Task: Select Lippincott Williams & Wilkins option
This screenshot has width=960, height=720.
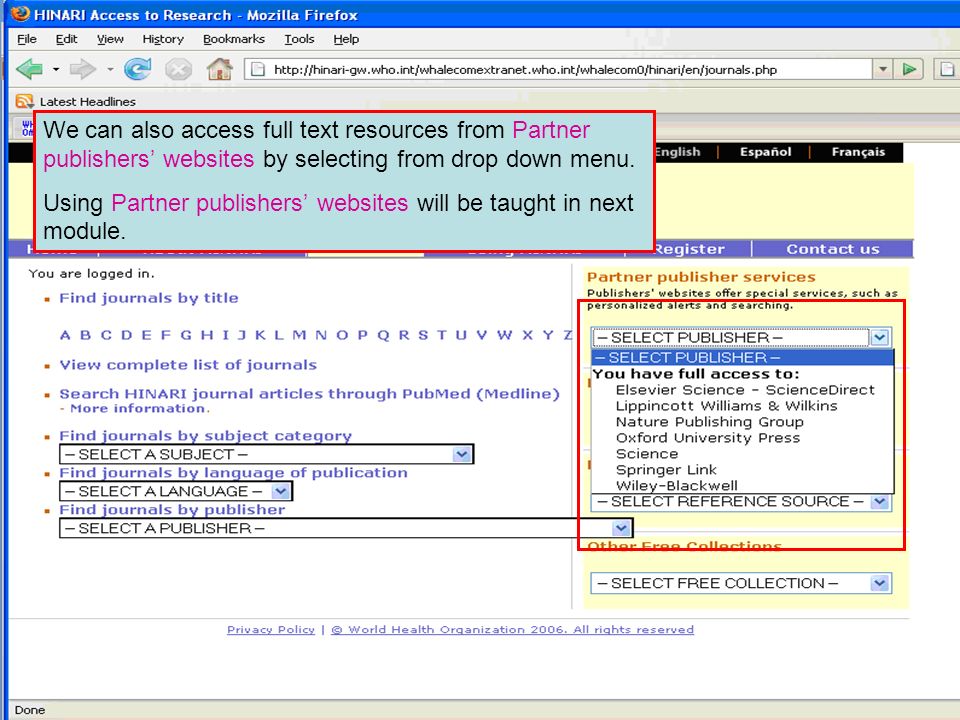Action: point(726,406)
